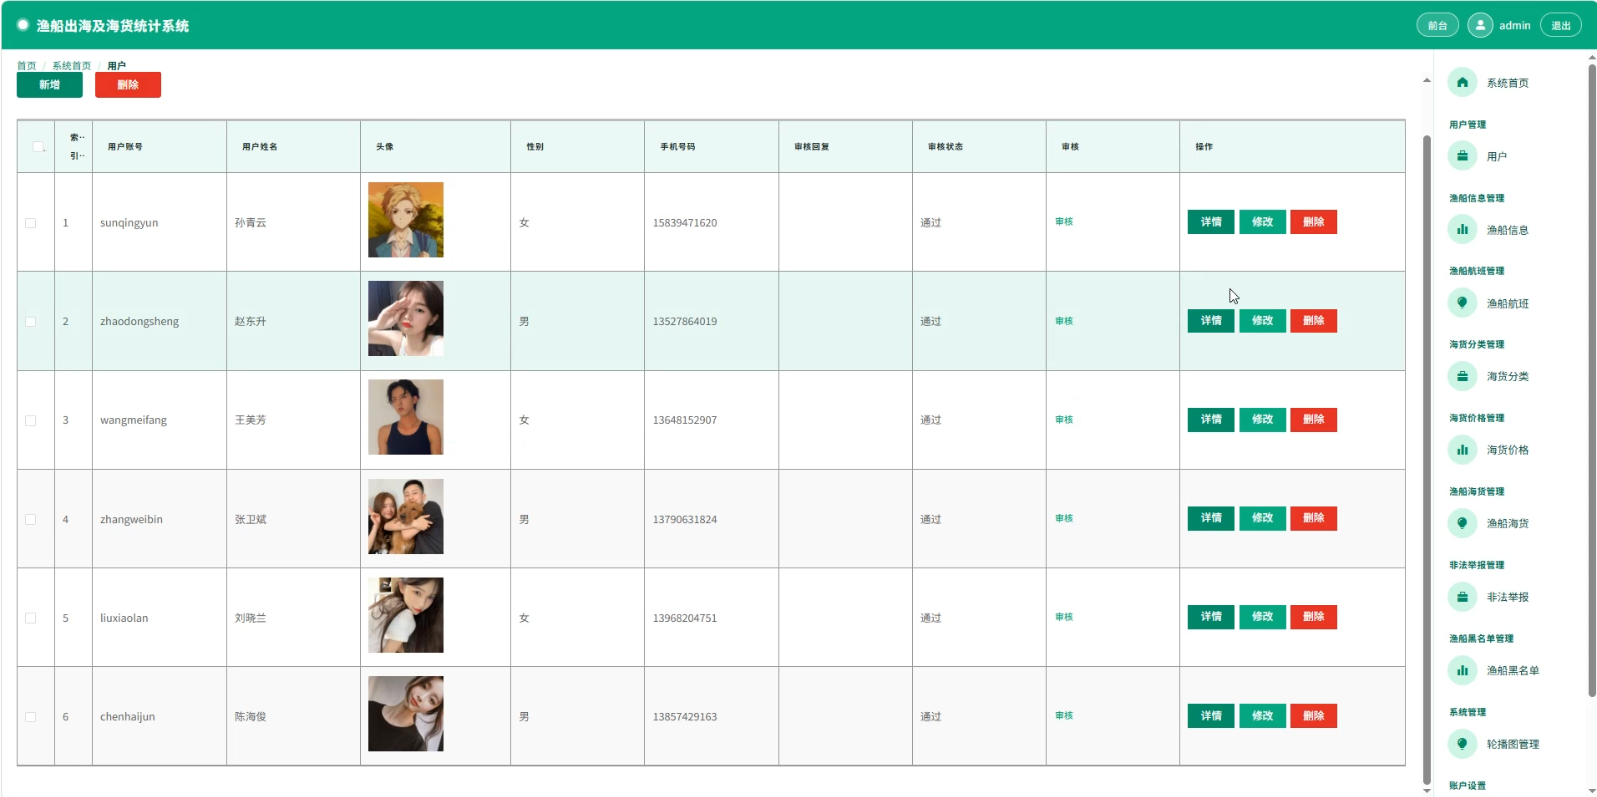The width and height of the screenshot is (1597, 797).
Task: Open the 渔船信息 sidebar menu item
Action: click(1507, 230)
